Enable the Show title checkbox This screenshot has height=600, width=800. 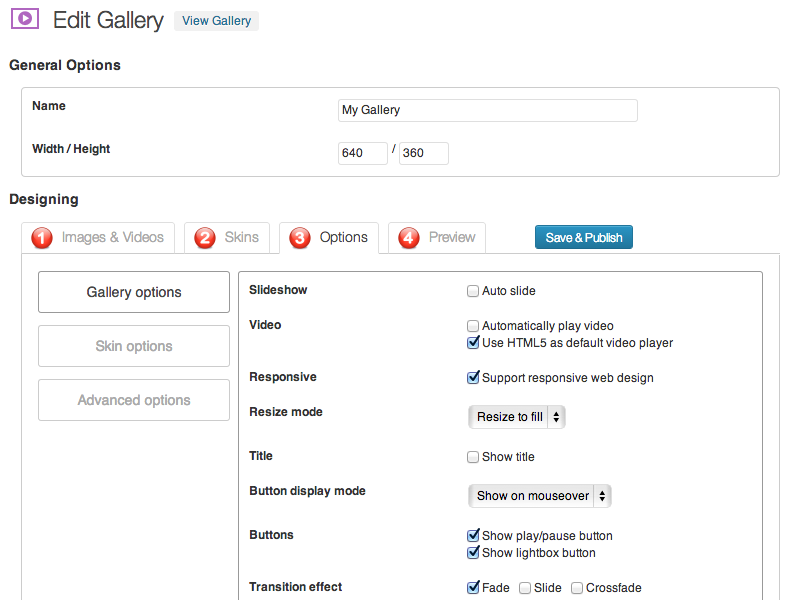pyautogui.click(x=473, y=457)
